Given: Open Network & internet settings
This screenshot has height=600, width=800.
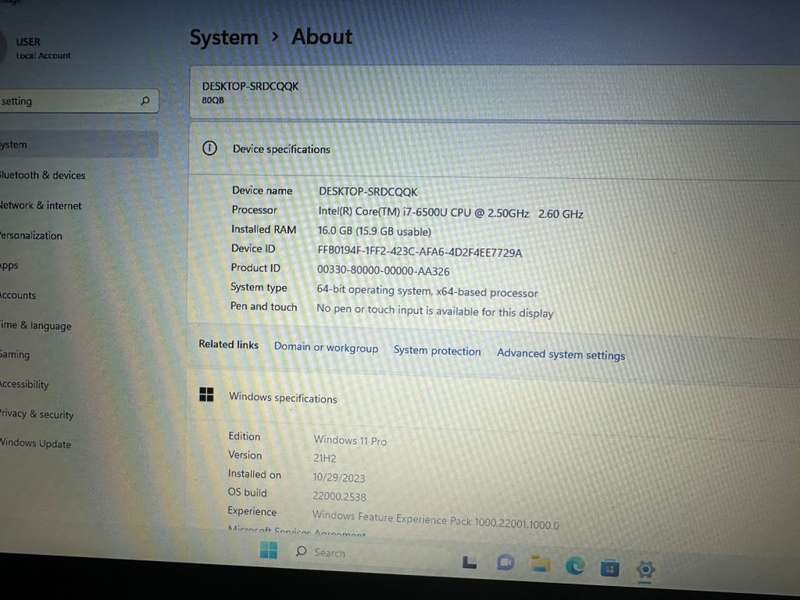Looking at the screenshot, I should point(40,205).
